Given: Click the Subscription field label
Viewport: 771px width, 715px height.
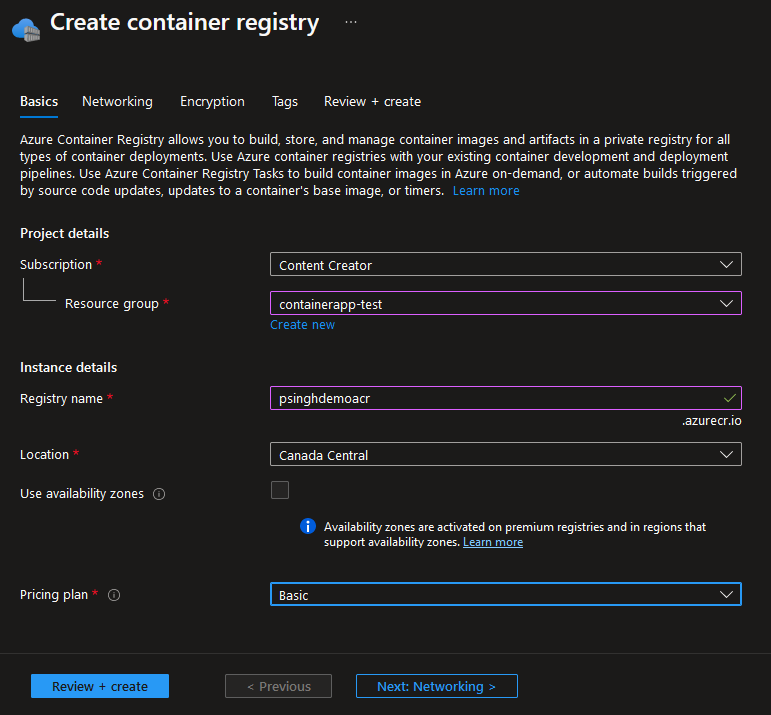Looking at the screenshot, I should point(56,265).
